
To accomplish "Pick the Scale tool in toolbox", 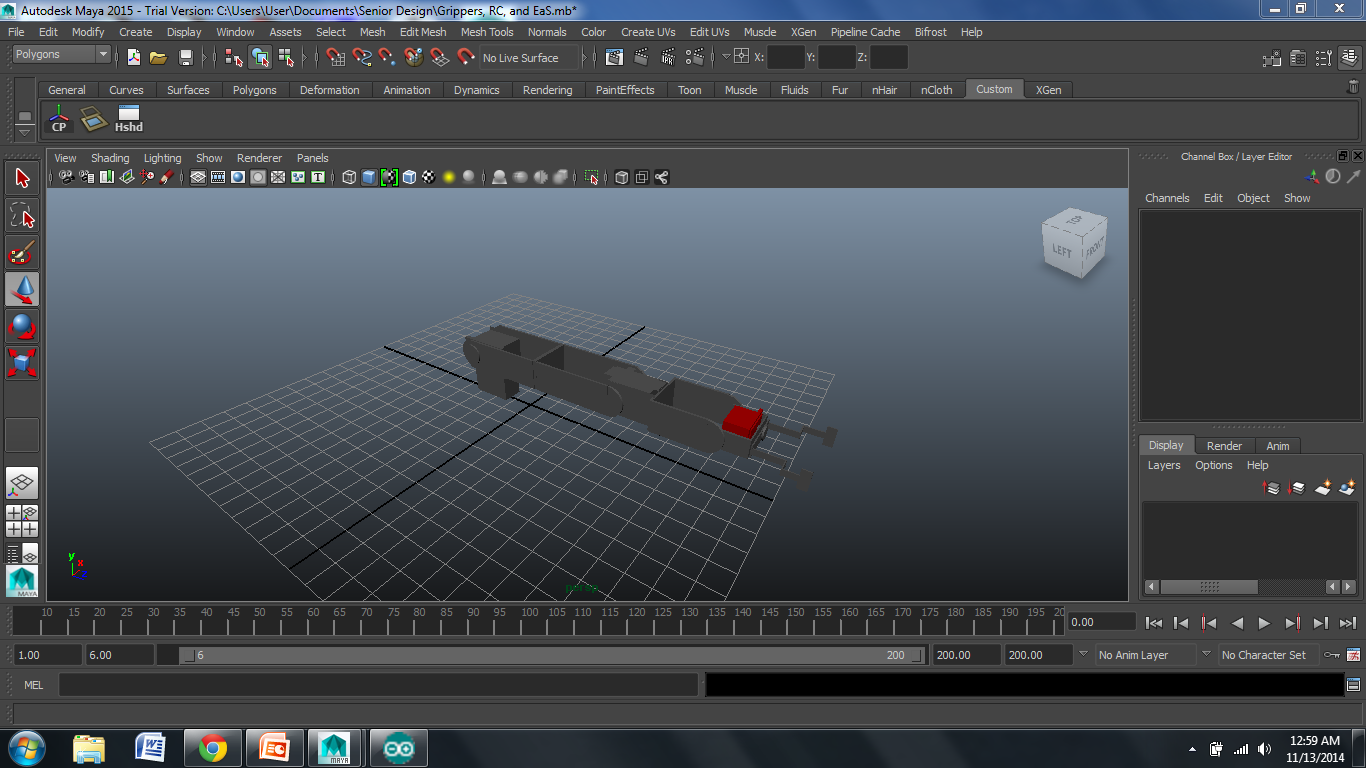I will 22,361.
